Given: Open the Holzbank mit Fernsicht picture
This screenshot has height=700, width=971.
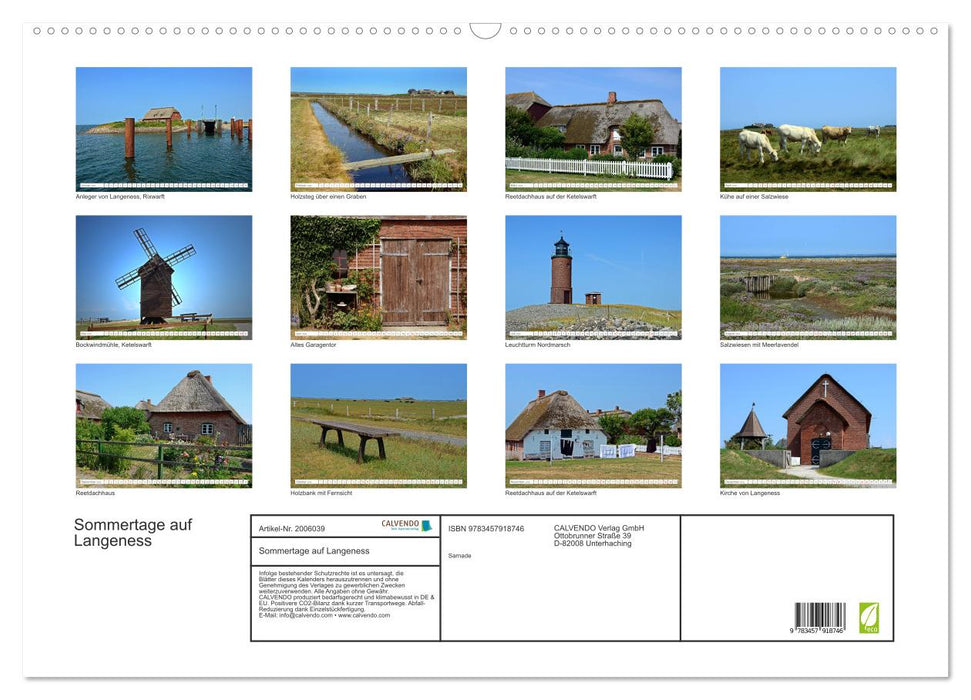Looking at the screenshot, I should (378, 425).
